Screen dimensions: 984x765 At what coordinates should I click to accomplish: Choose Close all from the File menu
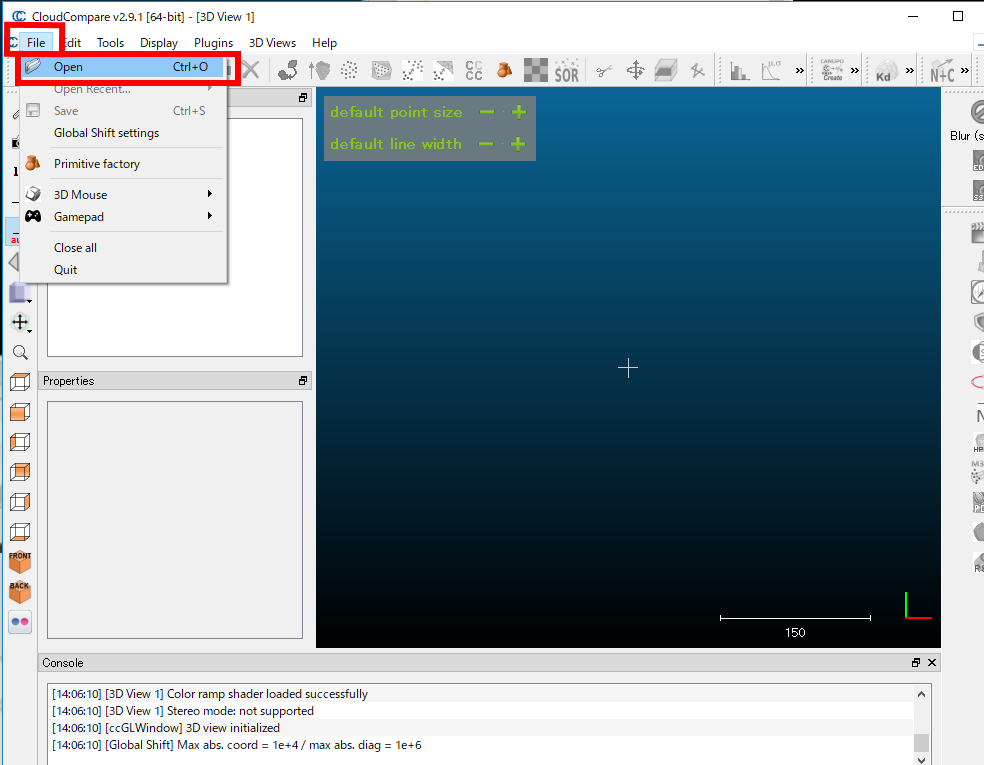(x=123, y=248)
